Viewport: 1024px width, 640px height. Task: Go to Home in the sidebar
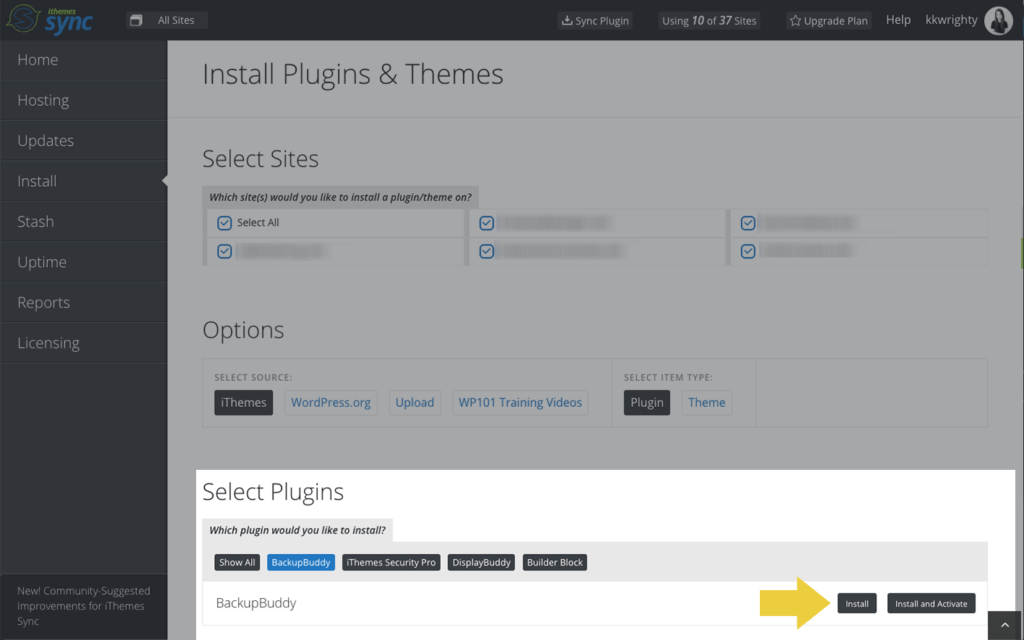[x=84, y=60]
